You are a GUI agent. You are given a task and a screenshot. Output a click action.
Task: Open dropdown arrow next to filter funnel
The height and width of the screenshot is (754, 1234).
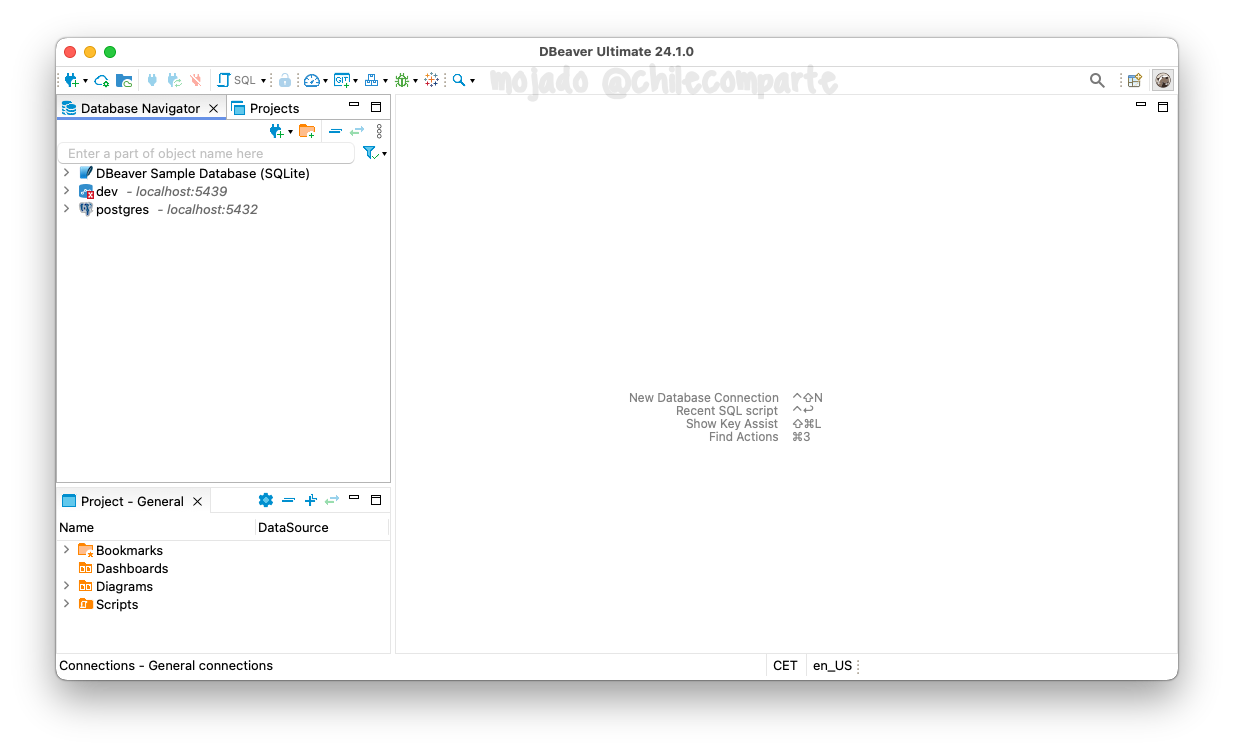384,154
